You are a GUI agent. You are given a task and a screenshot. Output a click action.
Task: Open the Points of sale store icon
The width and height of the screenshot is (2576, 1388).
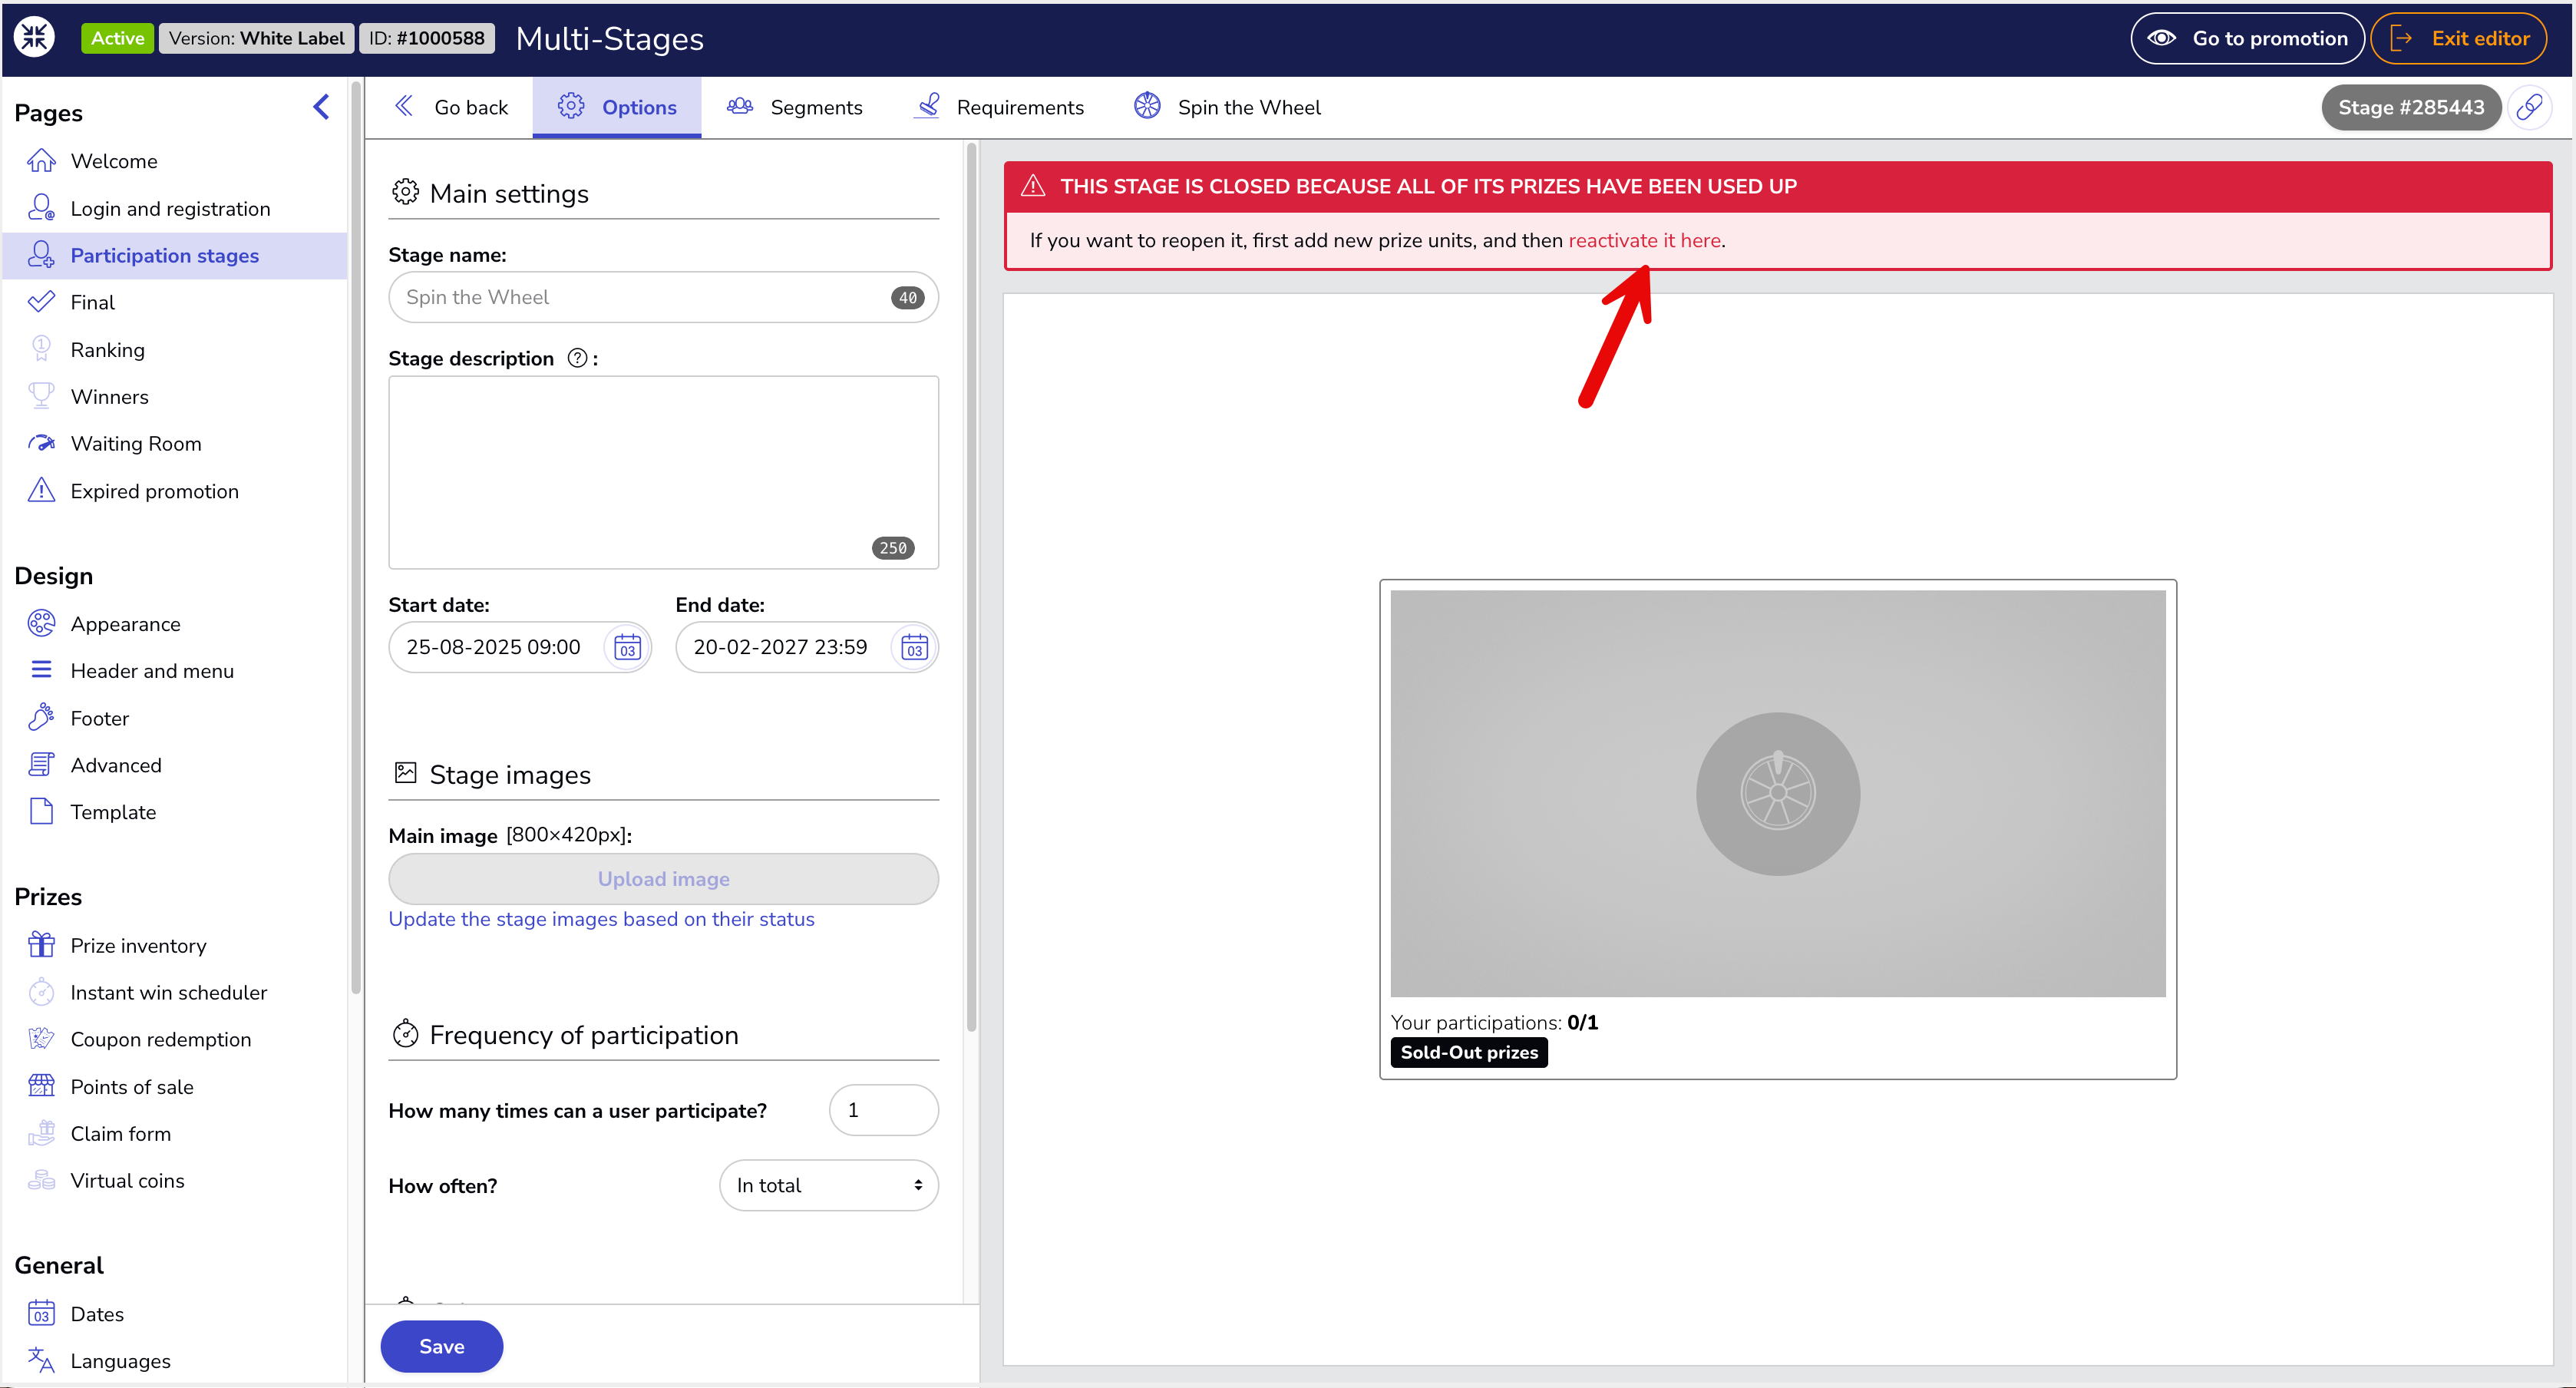(41, 1086)
